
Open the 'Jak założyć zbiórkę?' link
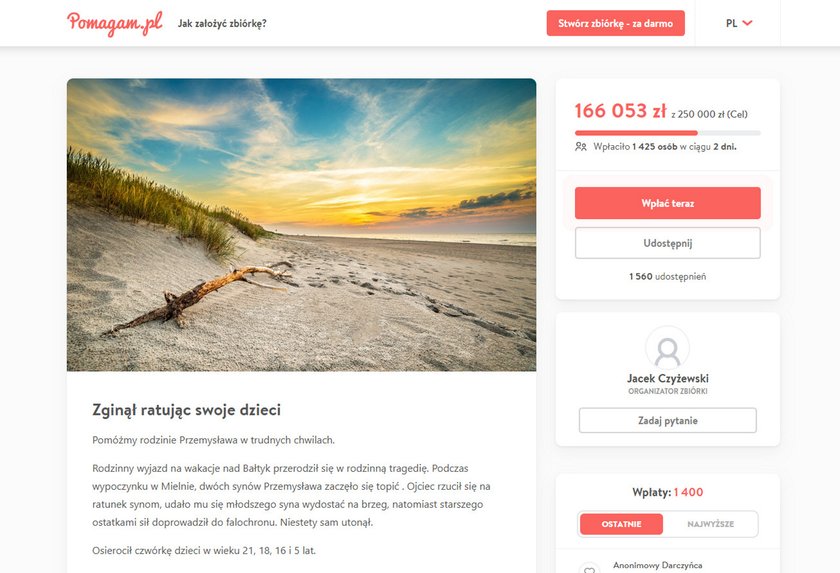222,24
